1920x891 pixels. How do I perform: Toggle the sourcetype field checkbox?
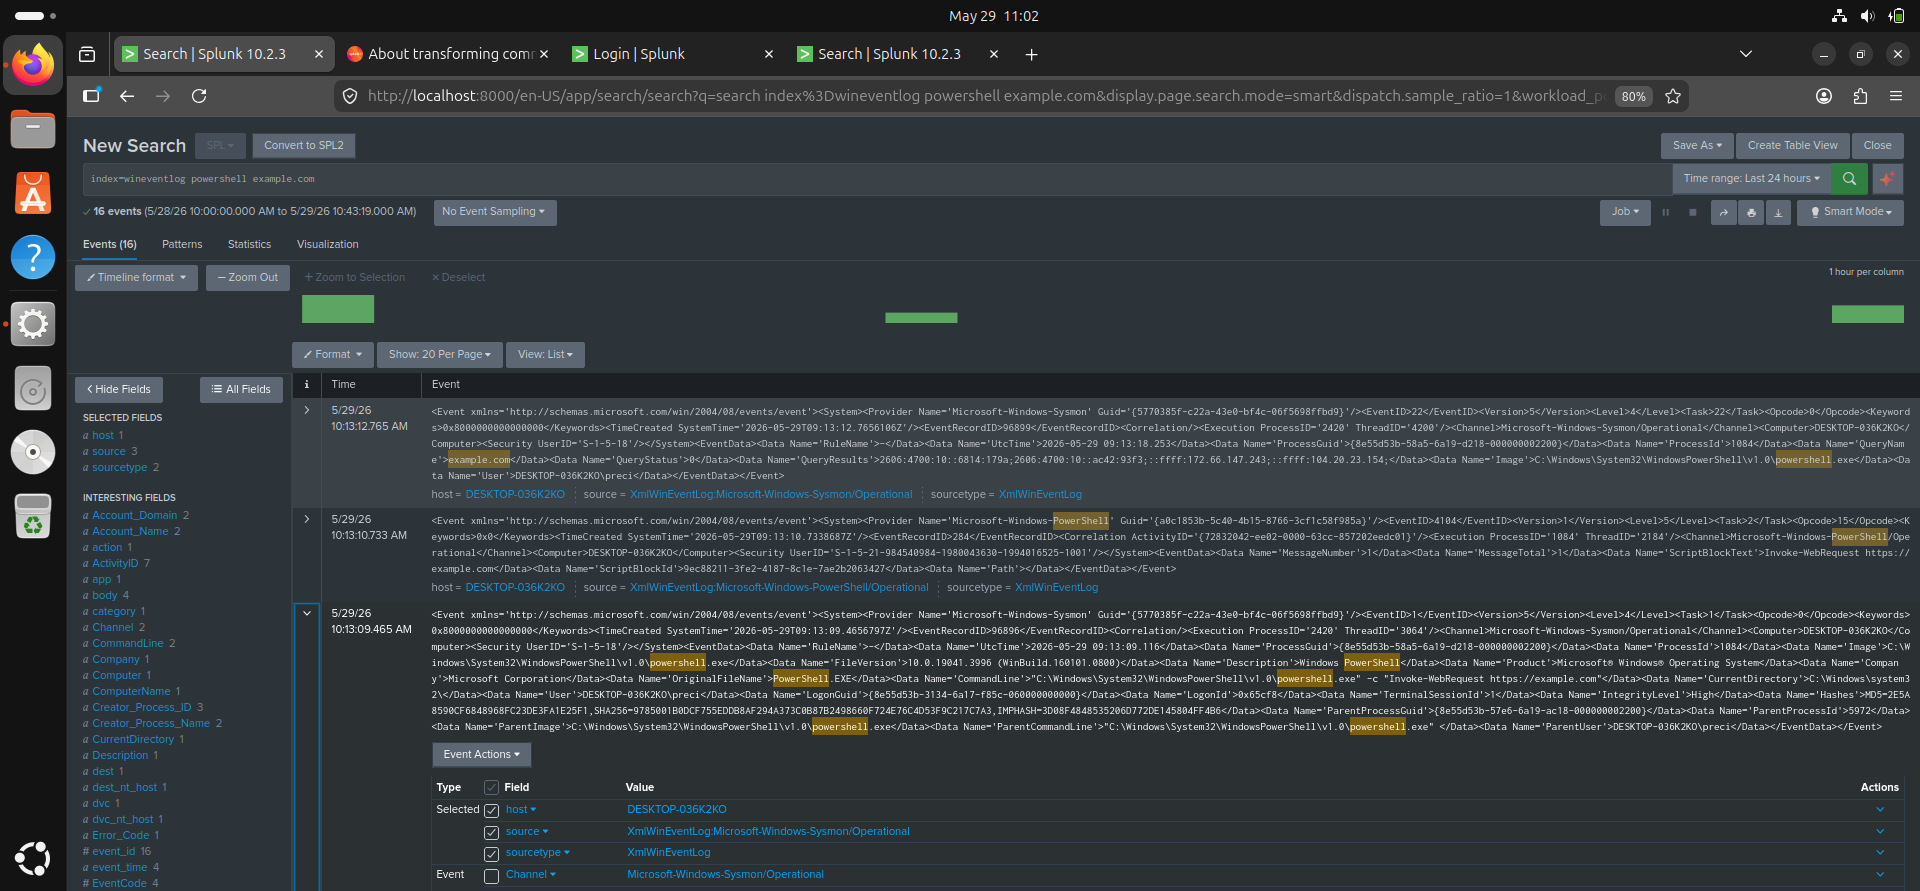click(x=491, y=854)
